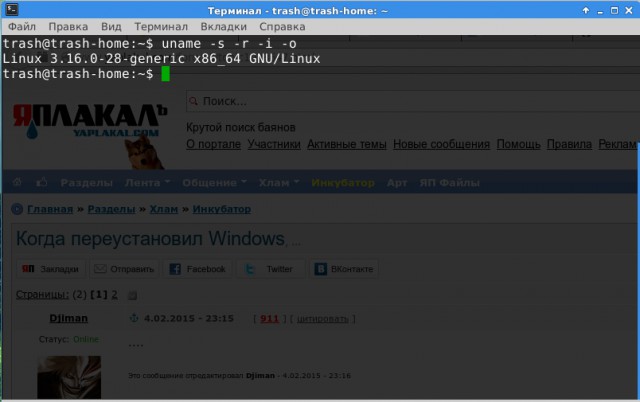Click Djiman's avatar image
Viewport: 640px width, 402px height.
click(69, 377)
